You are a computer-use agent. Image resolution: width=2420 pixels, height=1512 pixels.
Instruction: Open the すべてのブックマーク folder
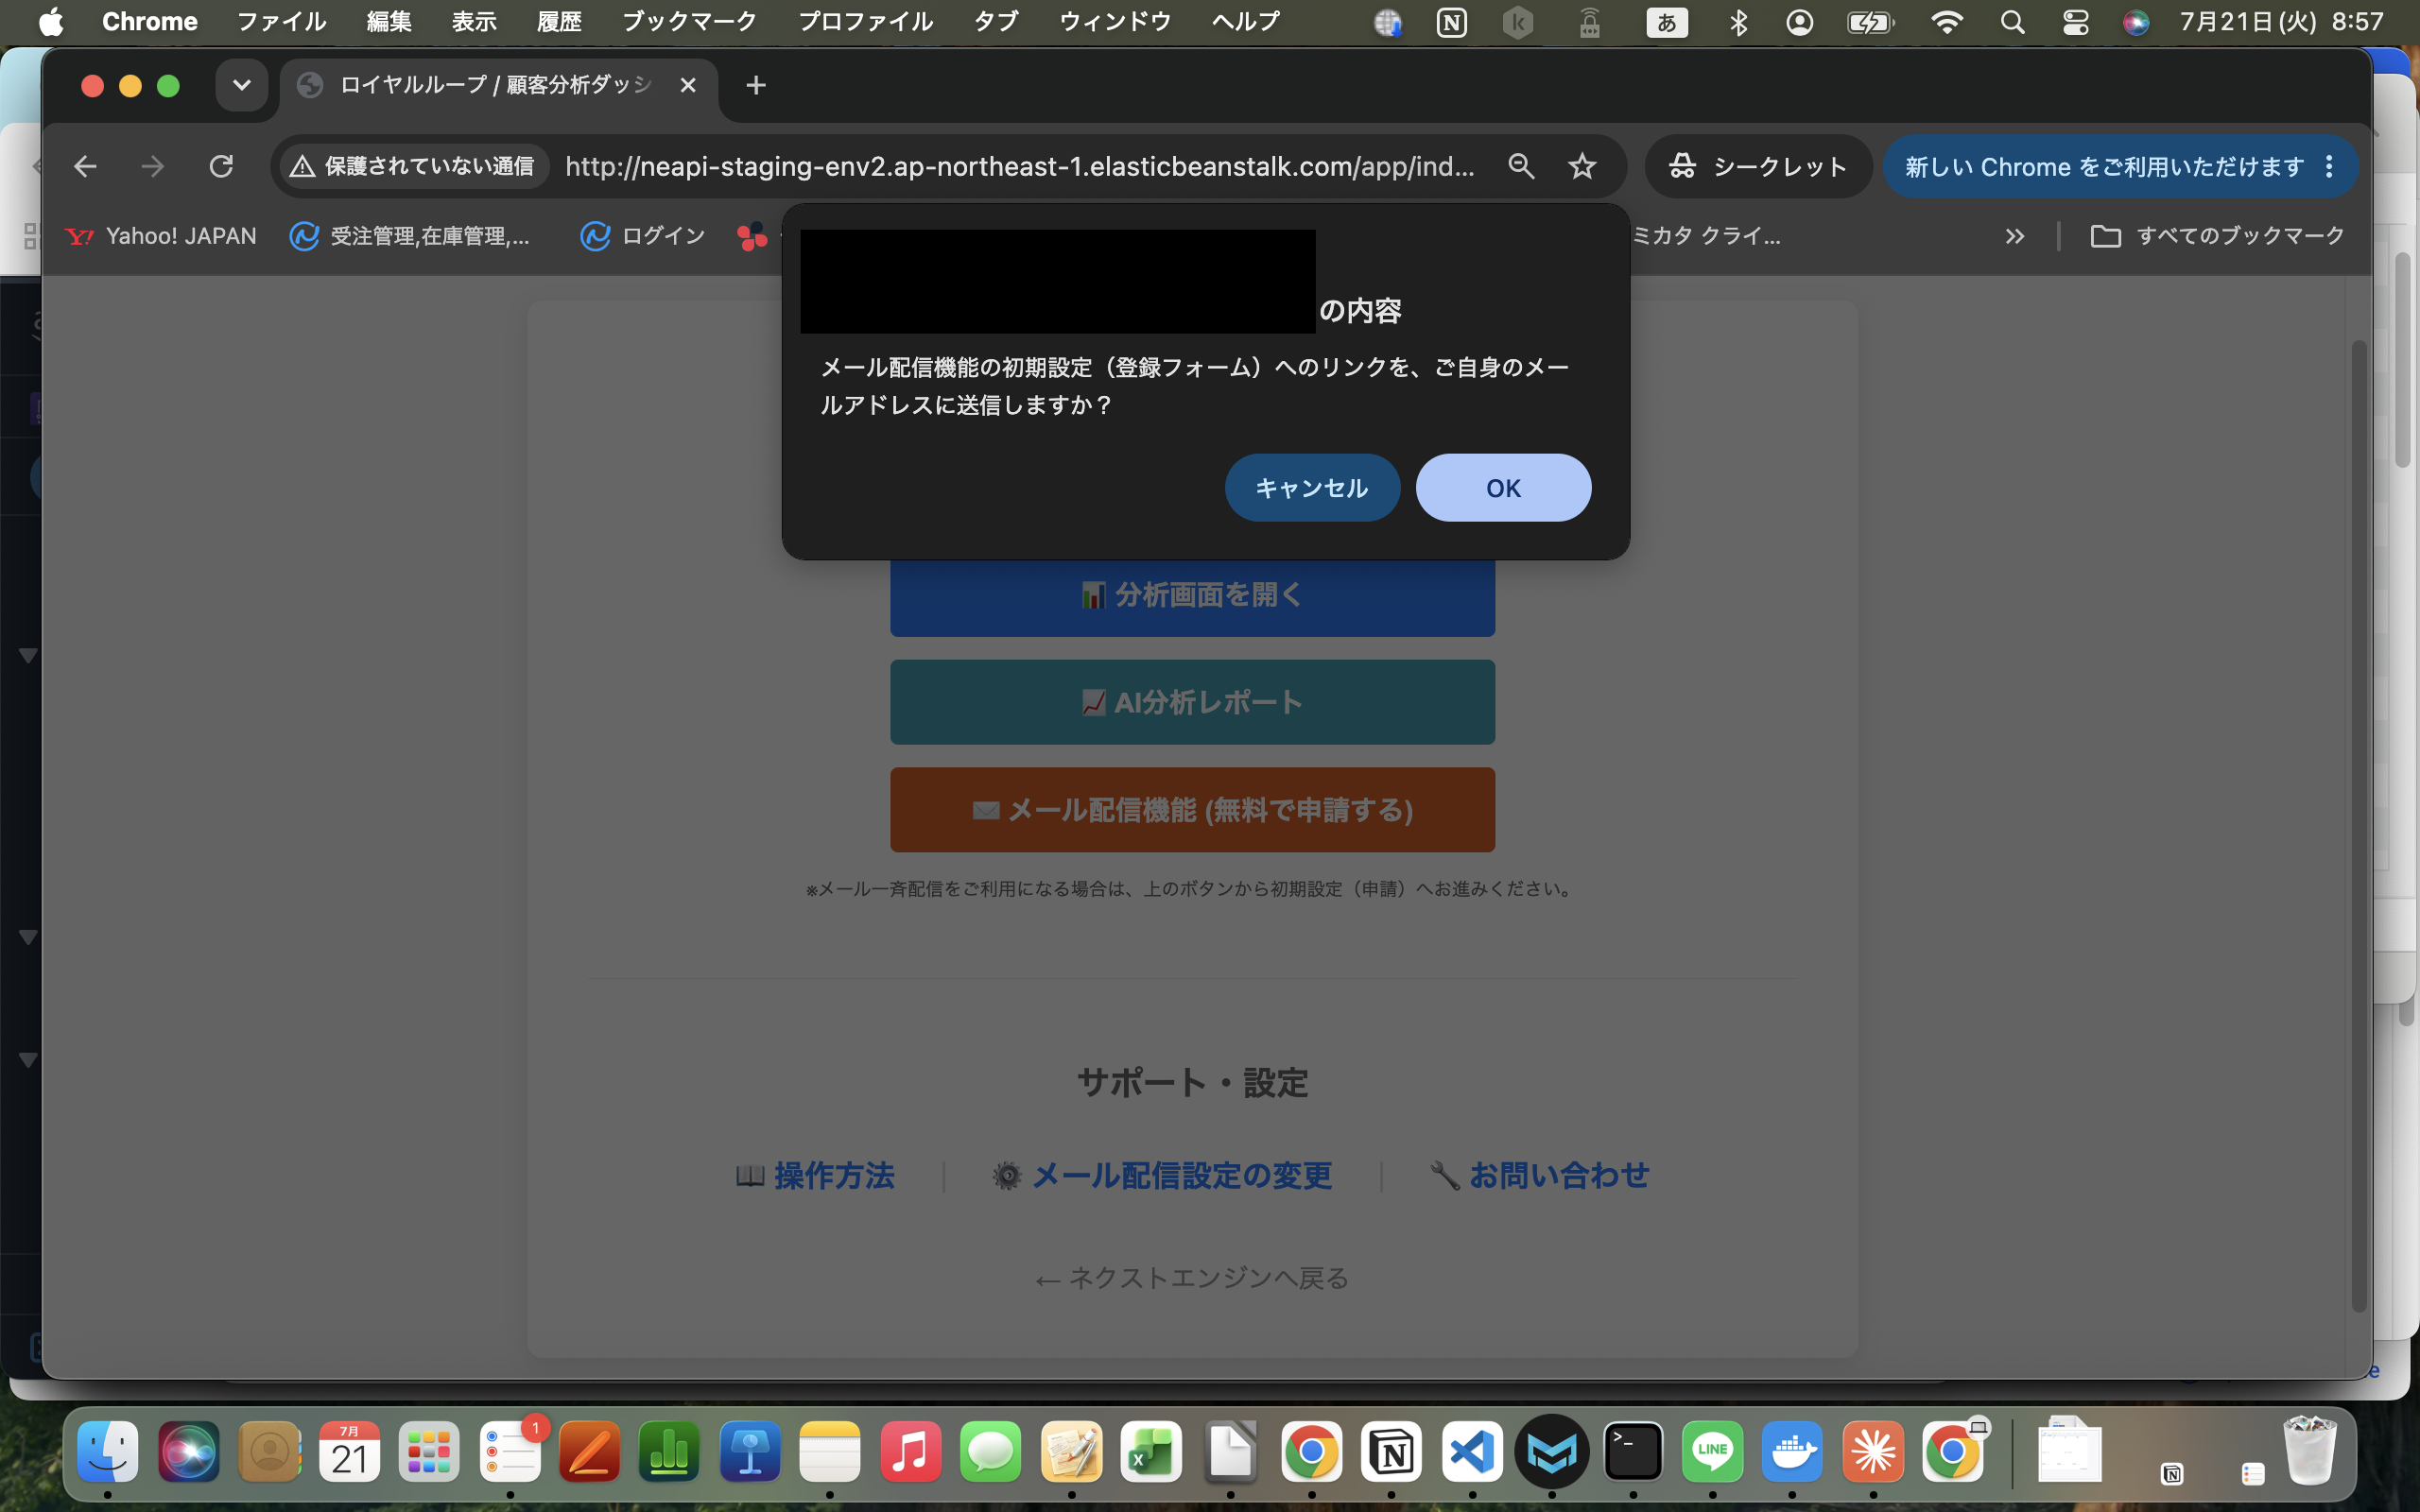(x=2217, y=236)
